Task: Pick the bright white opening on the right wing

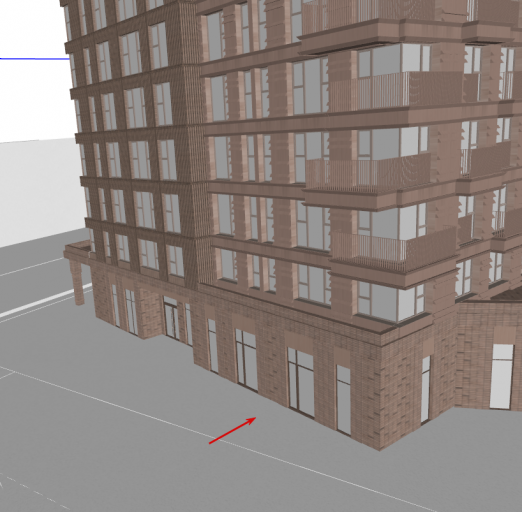Action: [502, 377]
